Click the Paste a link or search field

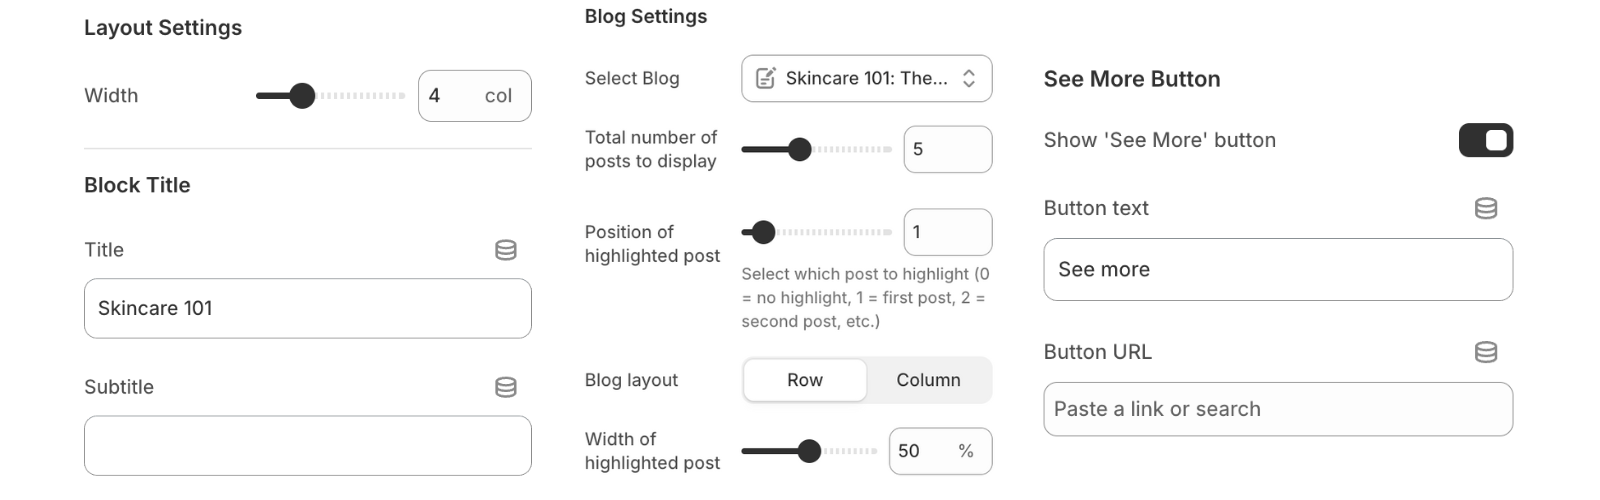click(1277, 409)
